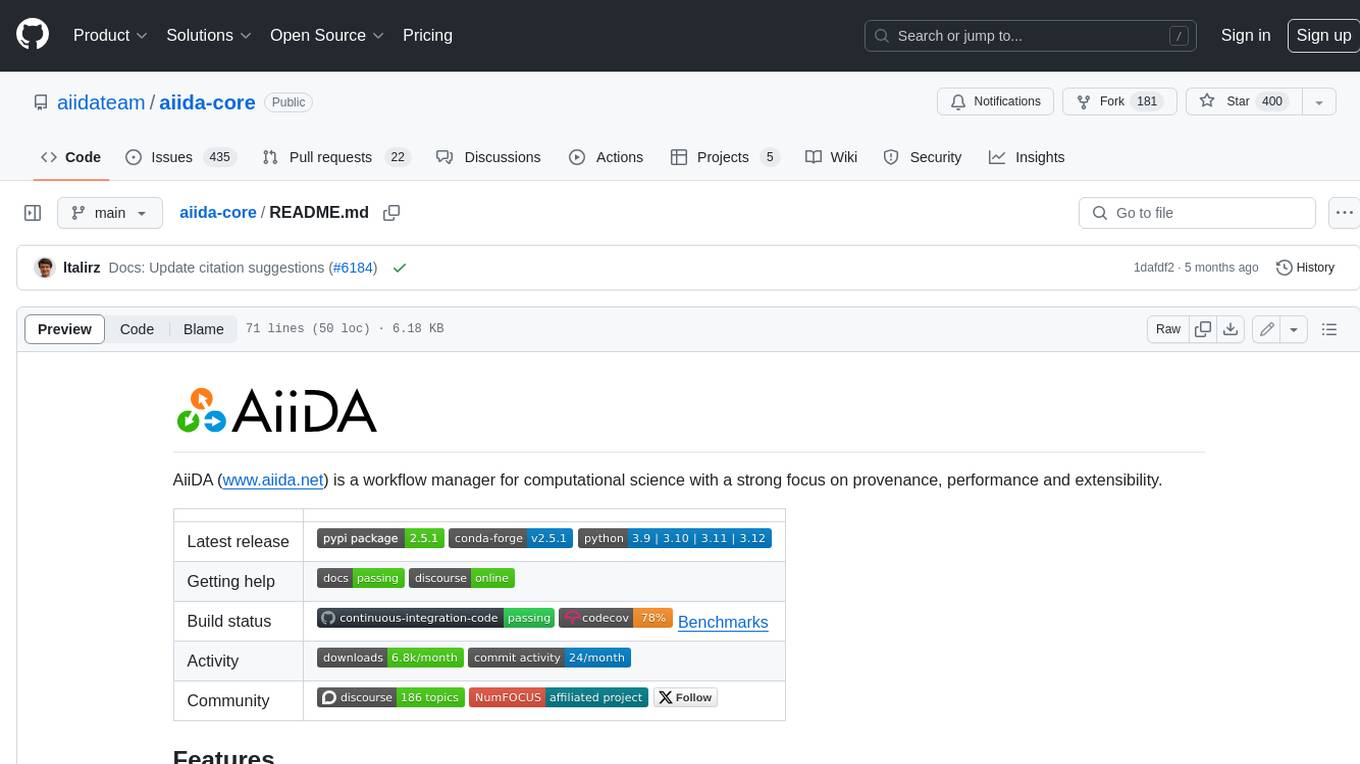Click the discourse 186 topics badge

(391, 698)
